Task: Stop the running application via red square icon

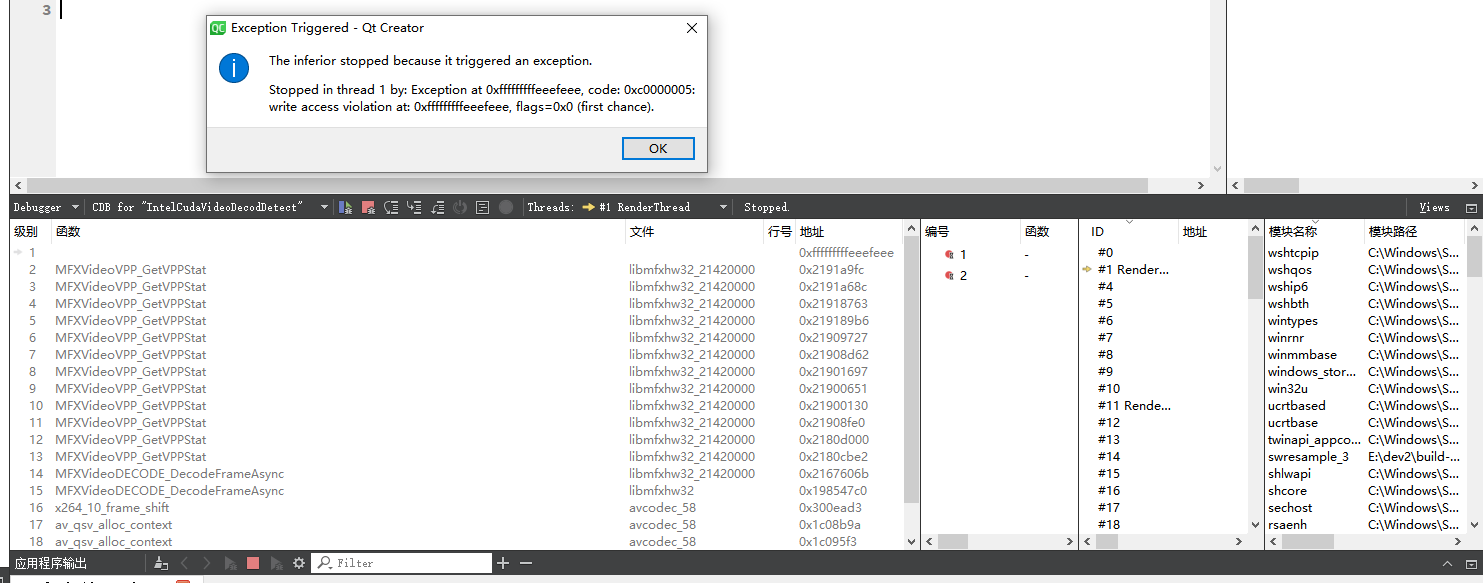Action: coord(250,563)
